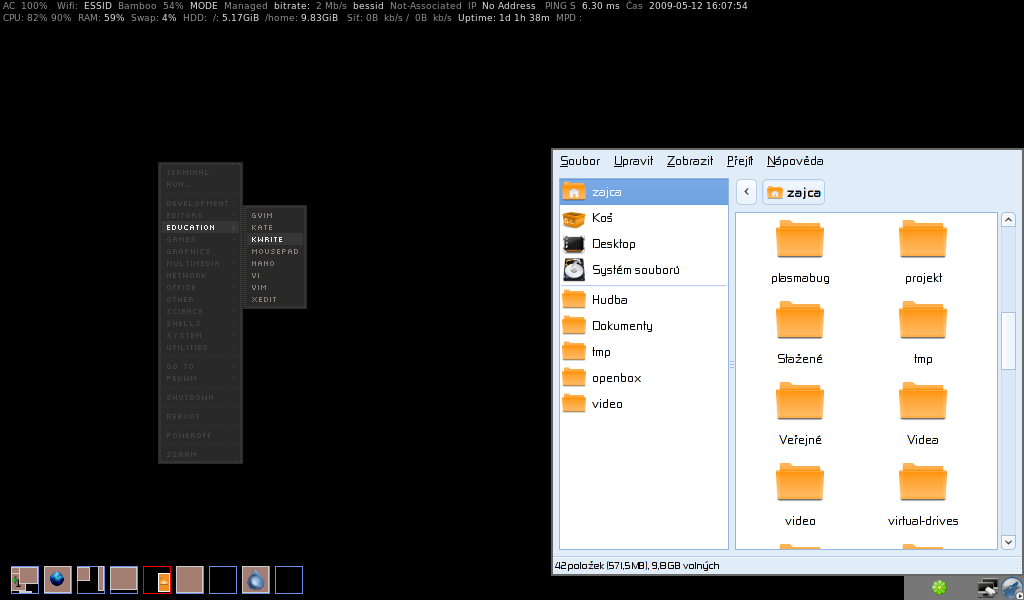Select the tmp bookmark in the sidebar
The image size is (1024, 600).
point(643,352)
